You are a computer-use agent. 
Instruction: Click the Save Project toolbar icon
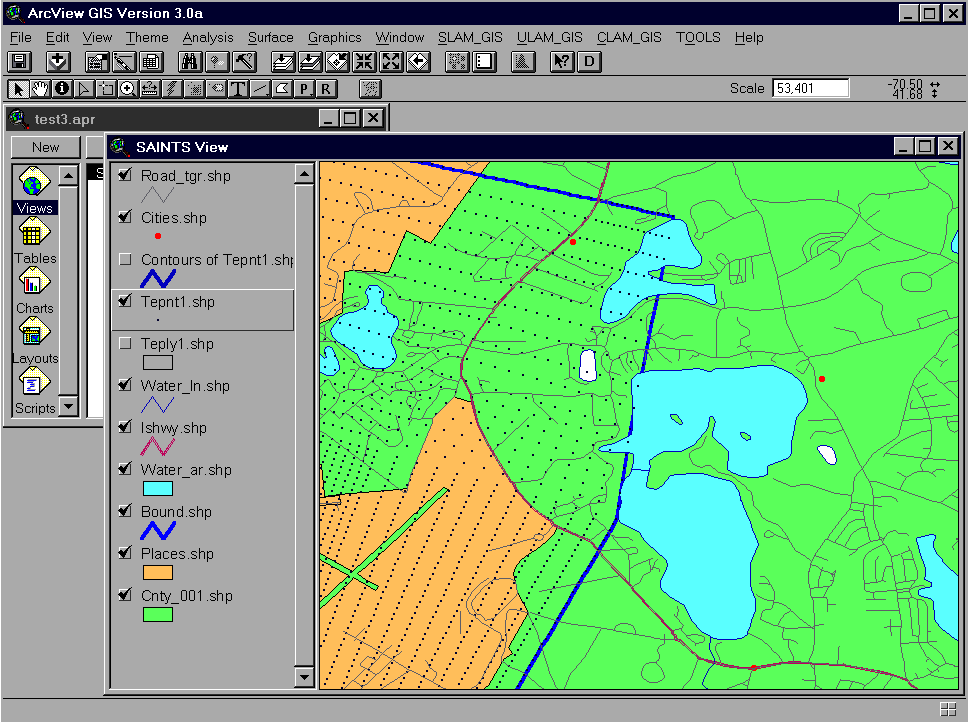click(x=19, y=61)
